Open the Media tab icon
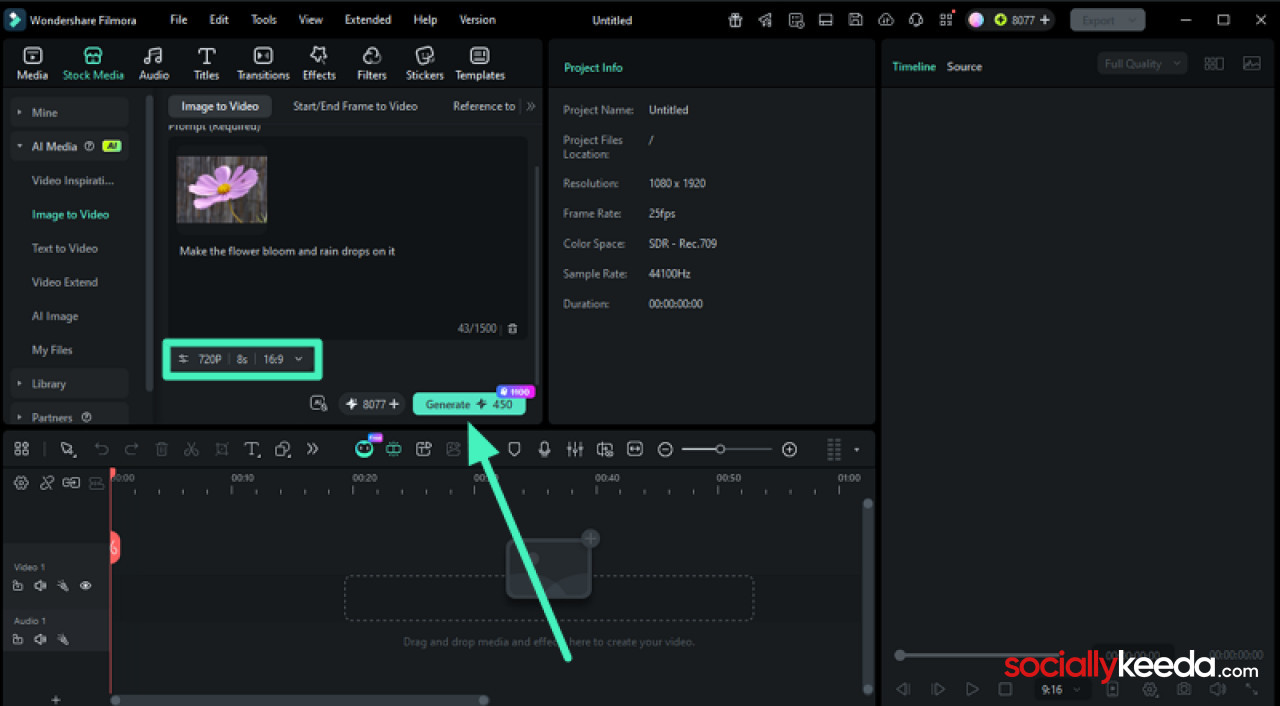The height and width of the screenshot is (706, 1280). pos(32,63)
